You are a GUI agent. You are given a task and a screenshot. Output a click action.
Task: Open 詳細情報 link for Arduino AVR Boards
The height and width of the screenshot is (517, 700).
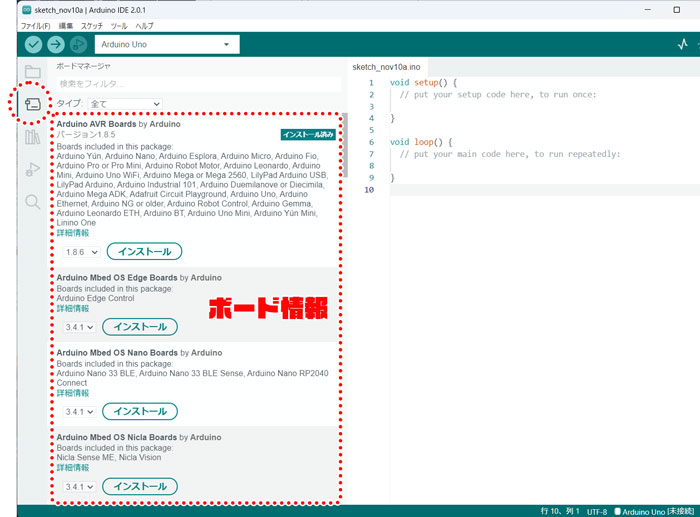click(73, 233)
